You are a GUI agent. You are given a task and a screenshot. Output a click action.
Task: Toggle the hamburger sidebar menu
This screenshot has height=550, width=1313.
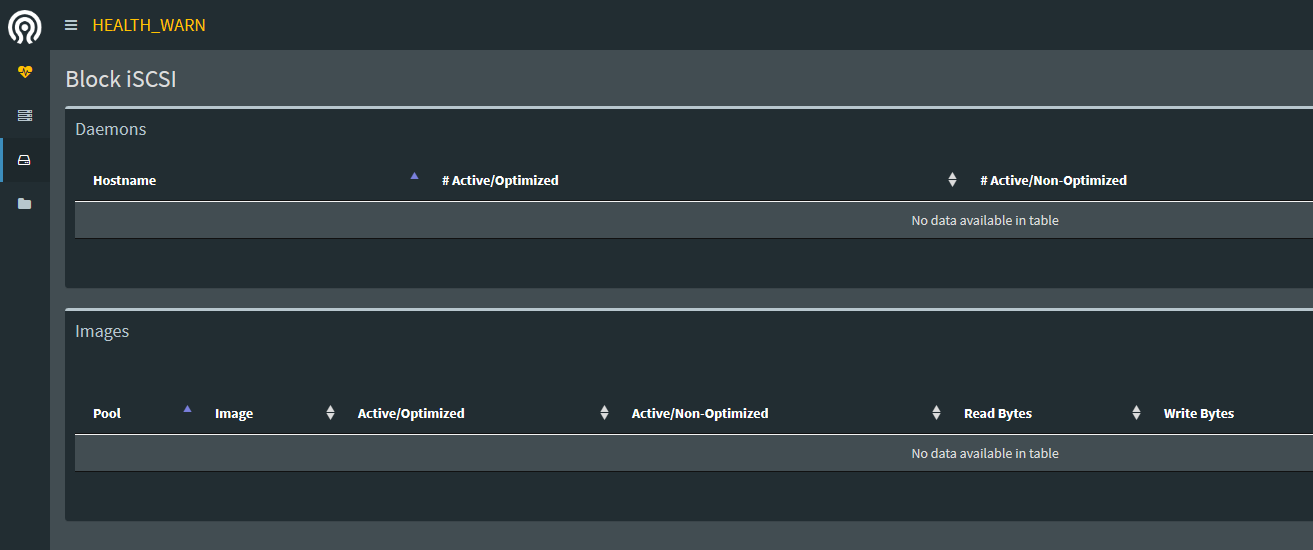71,25
